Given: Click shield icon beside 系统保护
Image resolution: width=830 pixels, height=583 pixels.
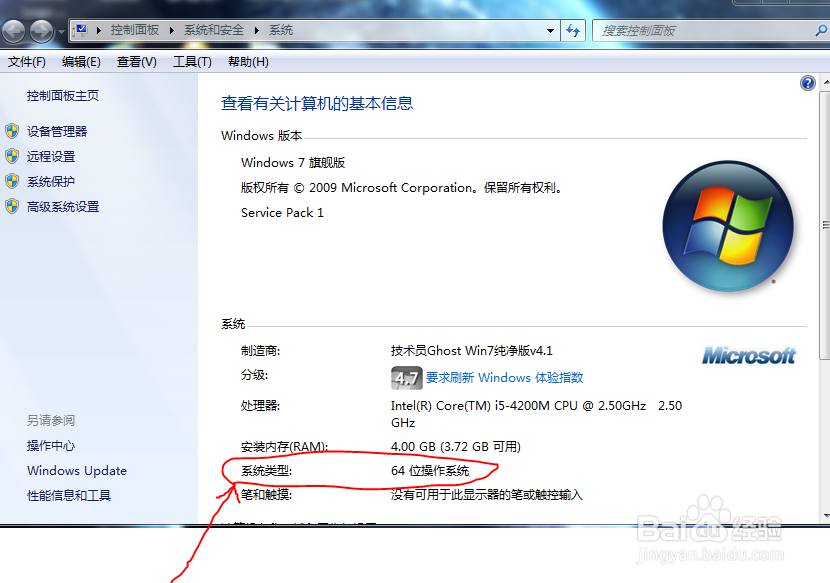Looking at the screenshot, I should click(x=12, y=181).
